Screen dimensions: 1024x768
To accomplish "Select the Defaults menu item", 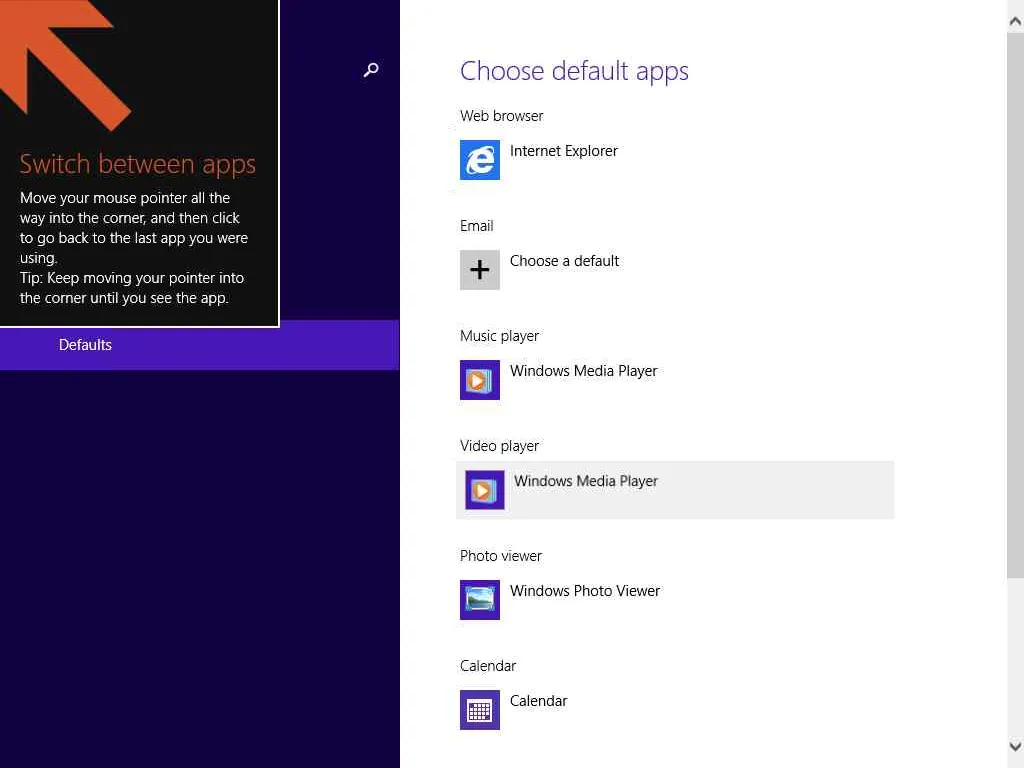I will [199, 345].
